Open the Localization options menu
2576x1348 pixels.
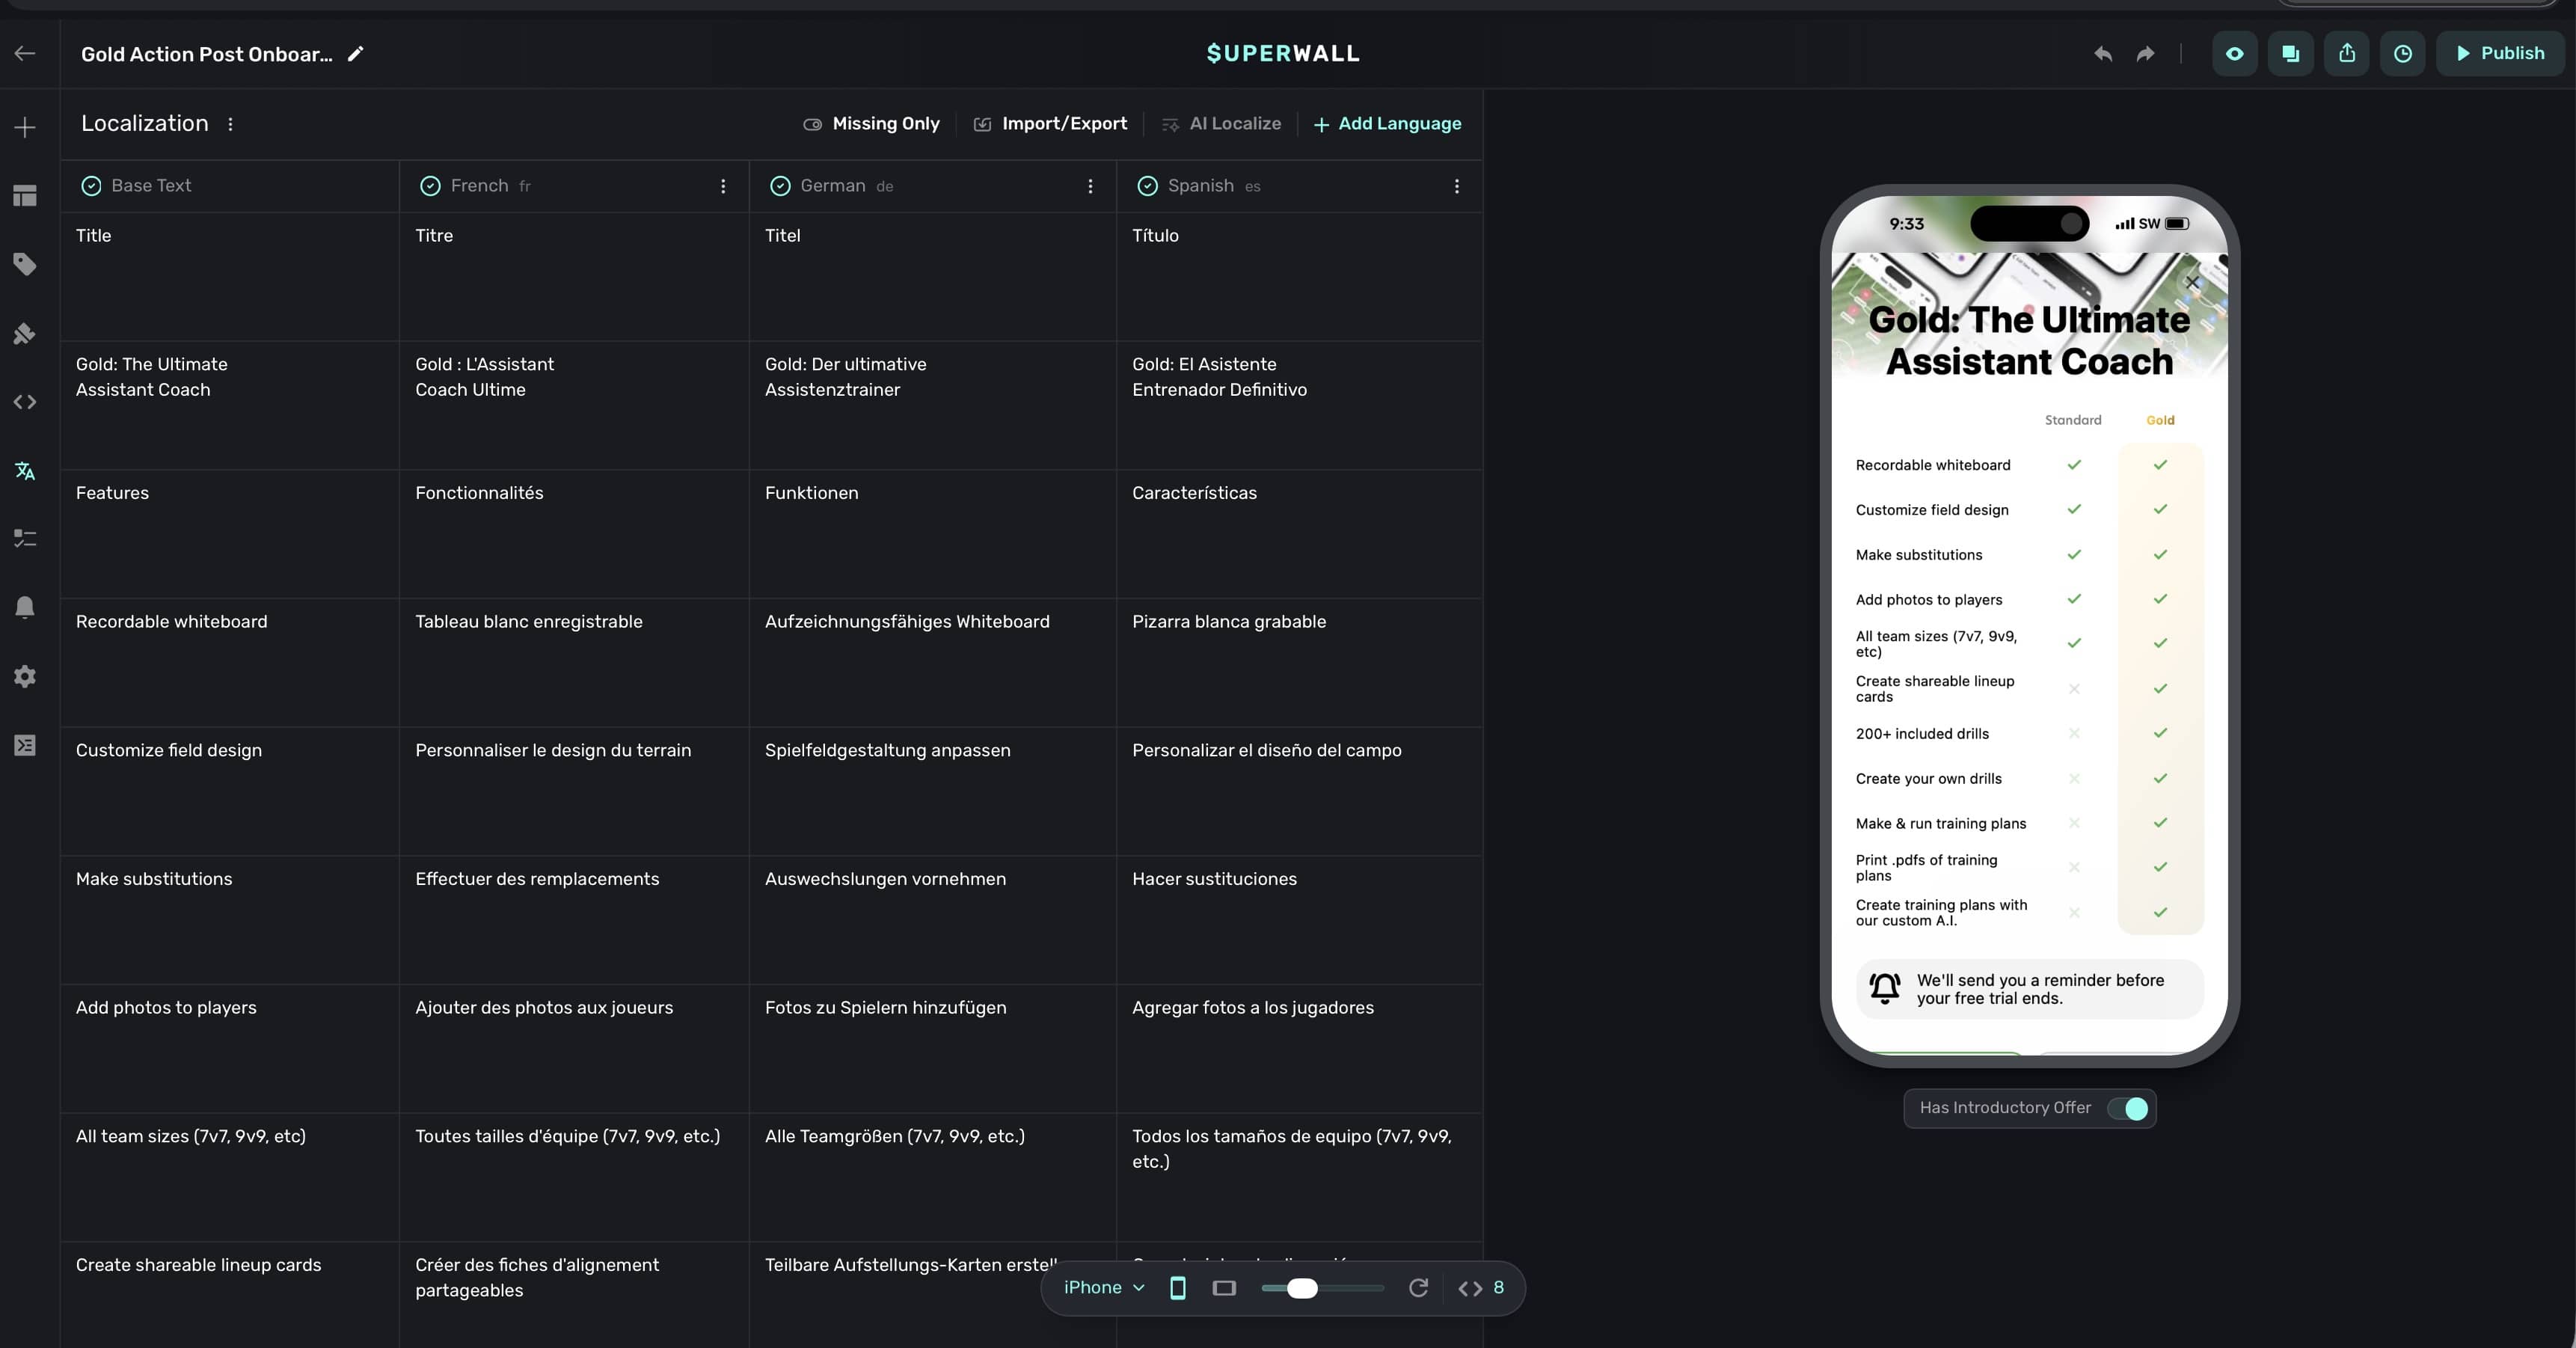click(230, 123)
